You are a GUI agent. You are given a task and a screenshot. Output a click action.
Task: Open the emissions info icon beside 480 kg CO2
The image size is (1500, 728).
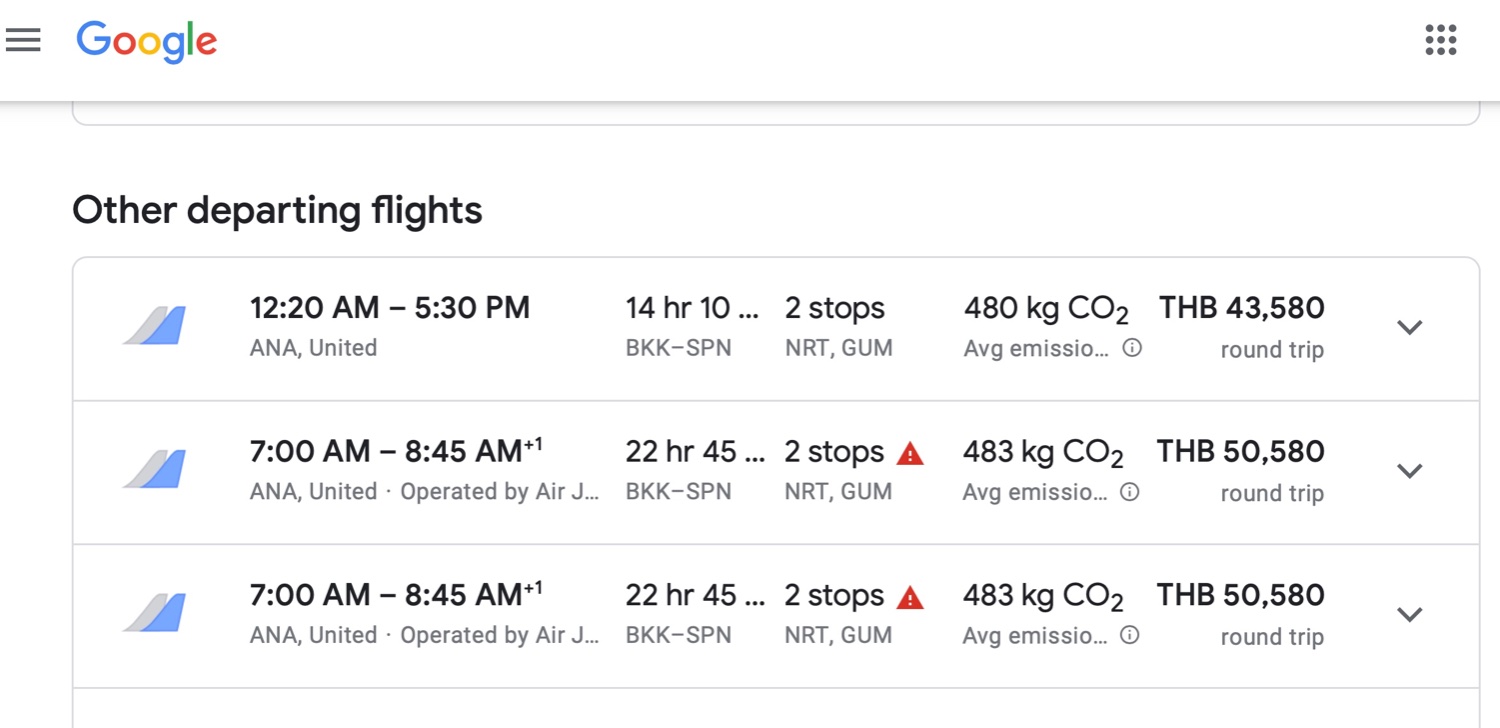coord(1132,349)
